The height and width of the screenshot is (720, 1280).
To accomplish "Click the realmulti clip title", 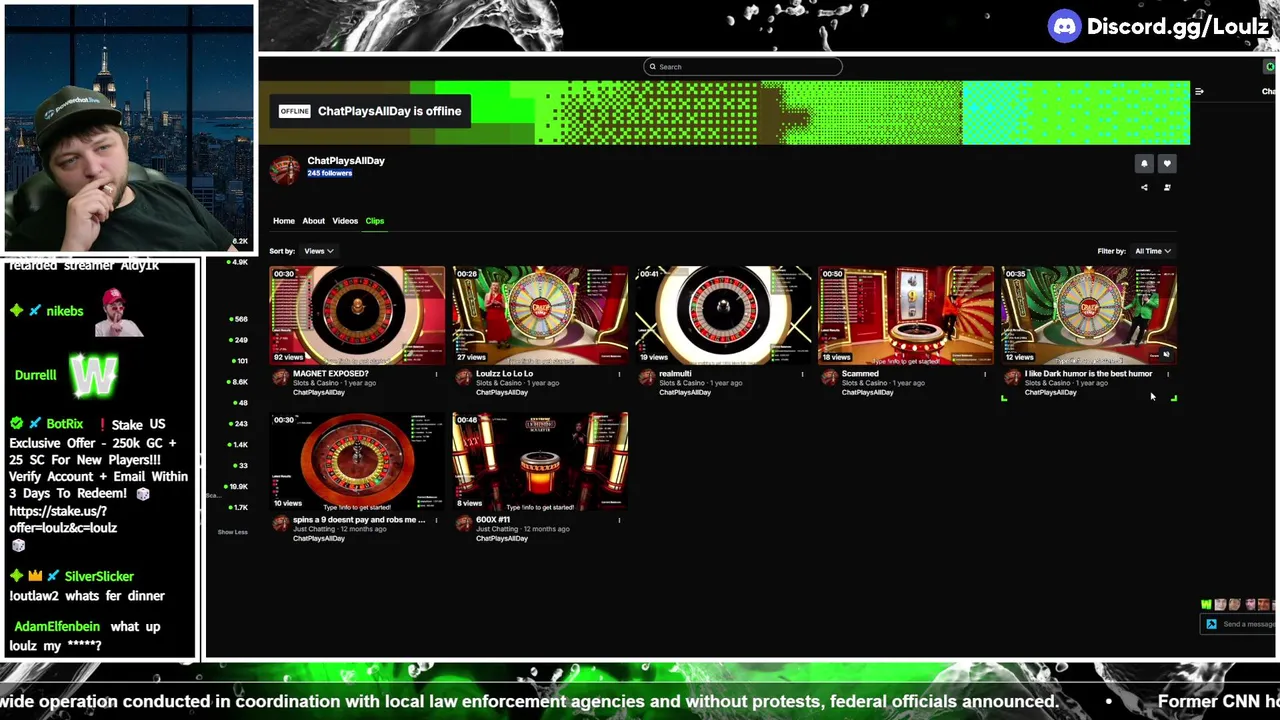I will [x=675, y=374].
